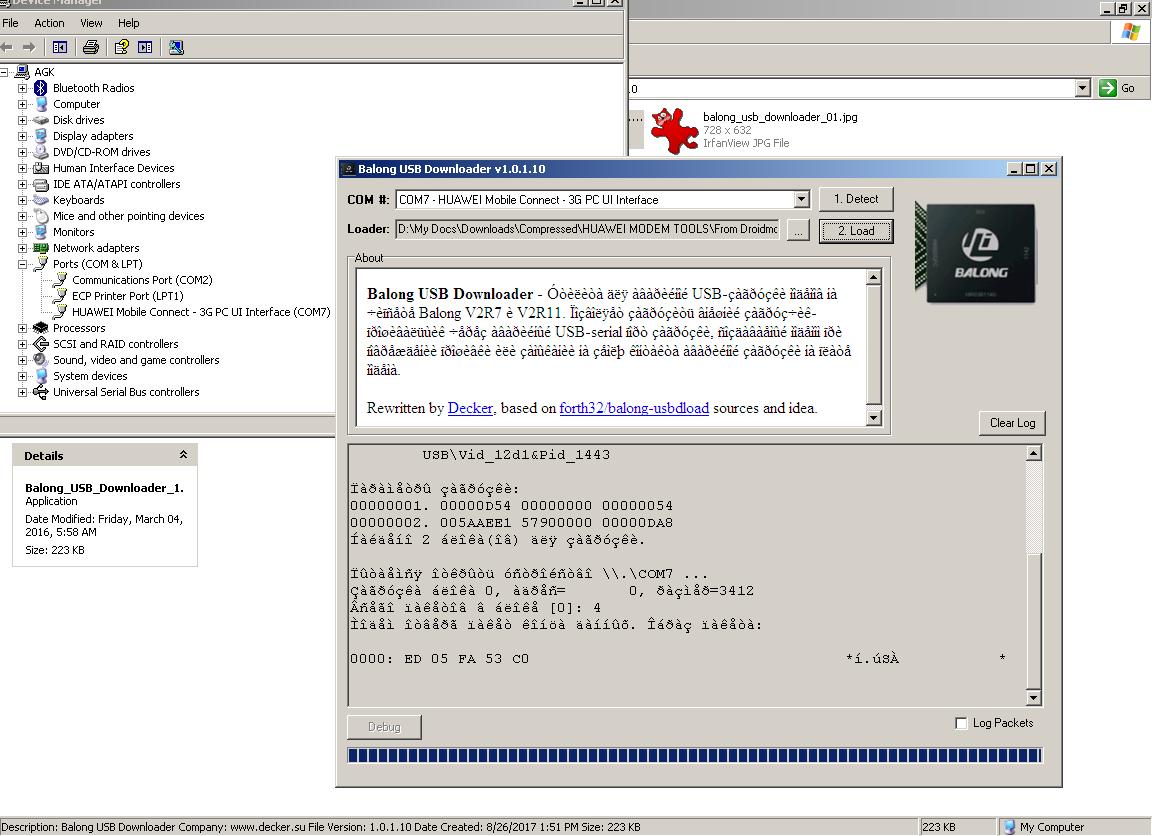
Task: Click the Show/Hide console tree icon
Action: (60, 48)
